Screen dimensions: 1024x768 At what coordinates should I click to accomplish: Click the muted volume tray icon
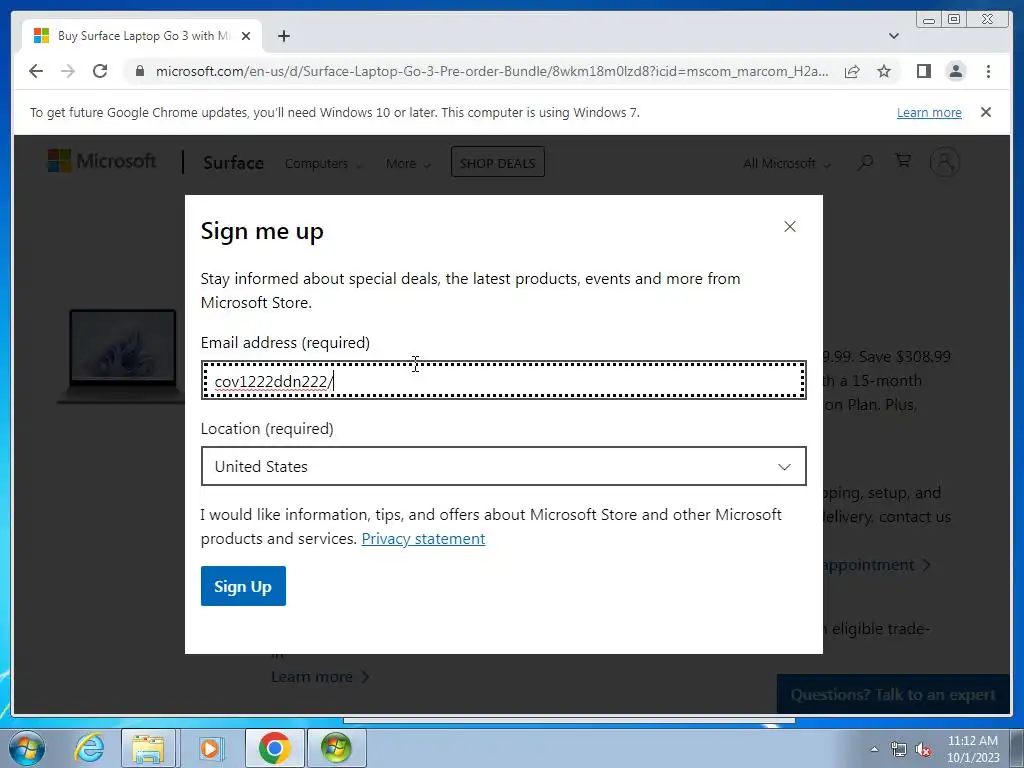point(923,749)
